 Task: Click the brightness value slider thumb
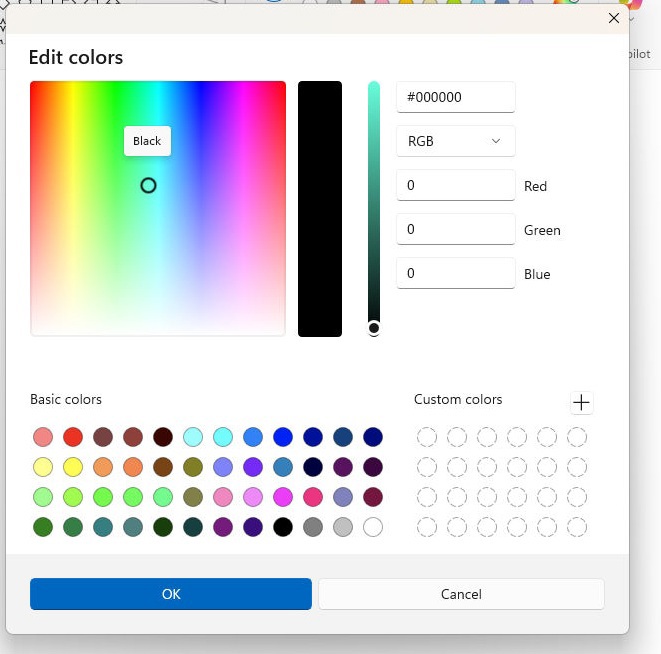pos(374,328)
